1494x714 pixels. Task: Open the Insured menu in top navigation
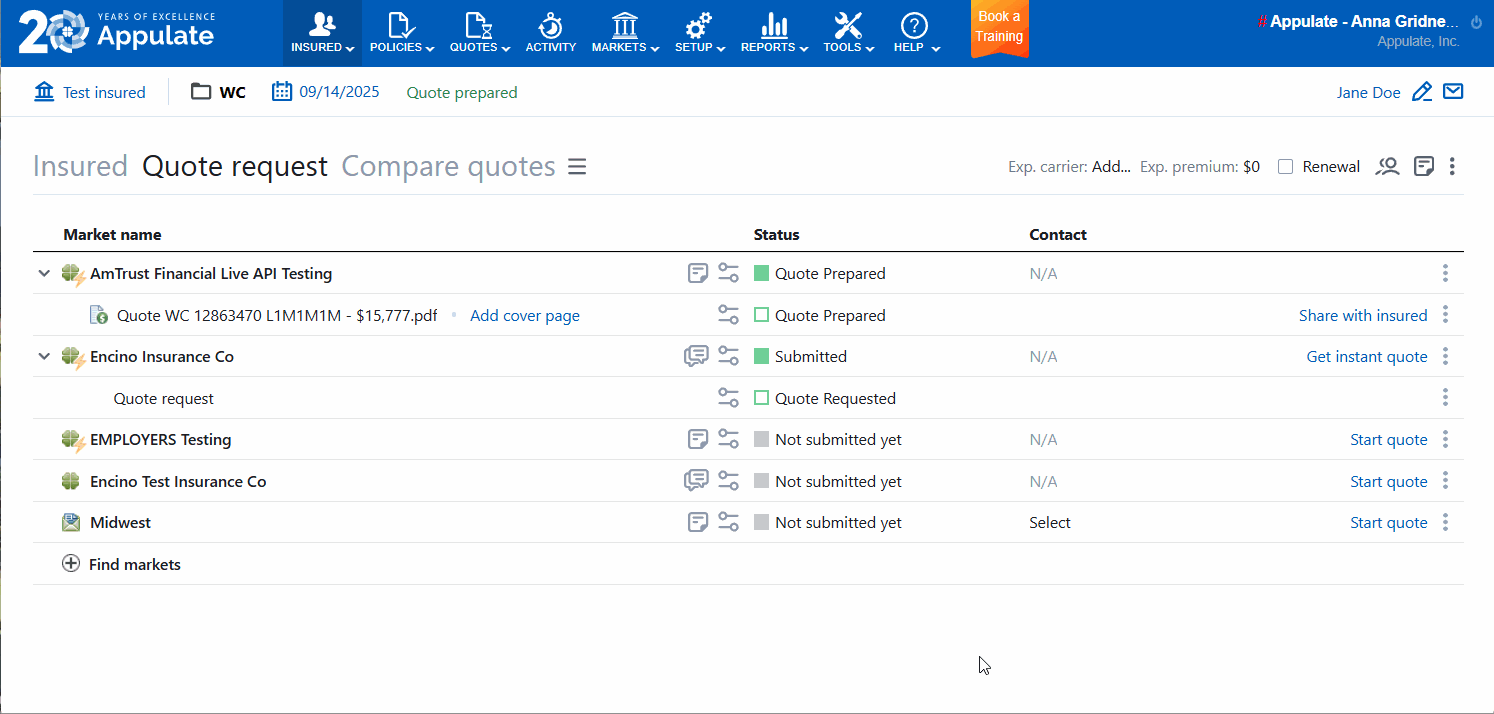(x=322, y=33)
